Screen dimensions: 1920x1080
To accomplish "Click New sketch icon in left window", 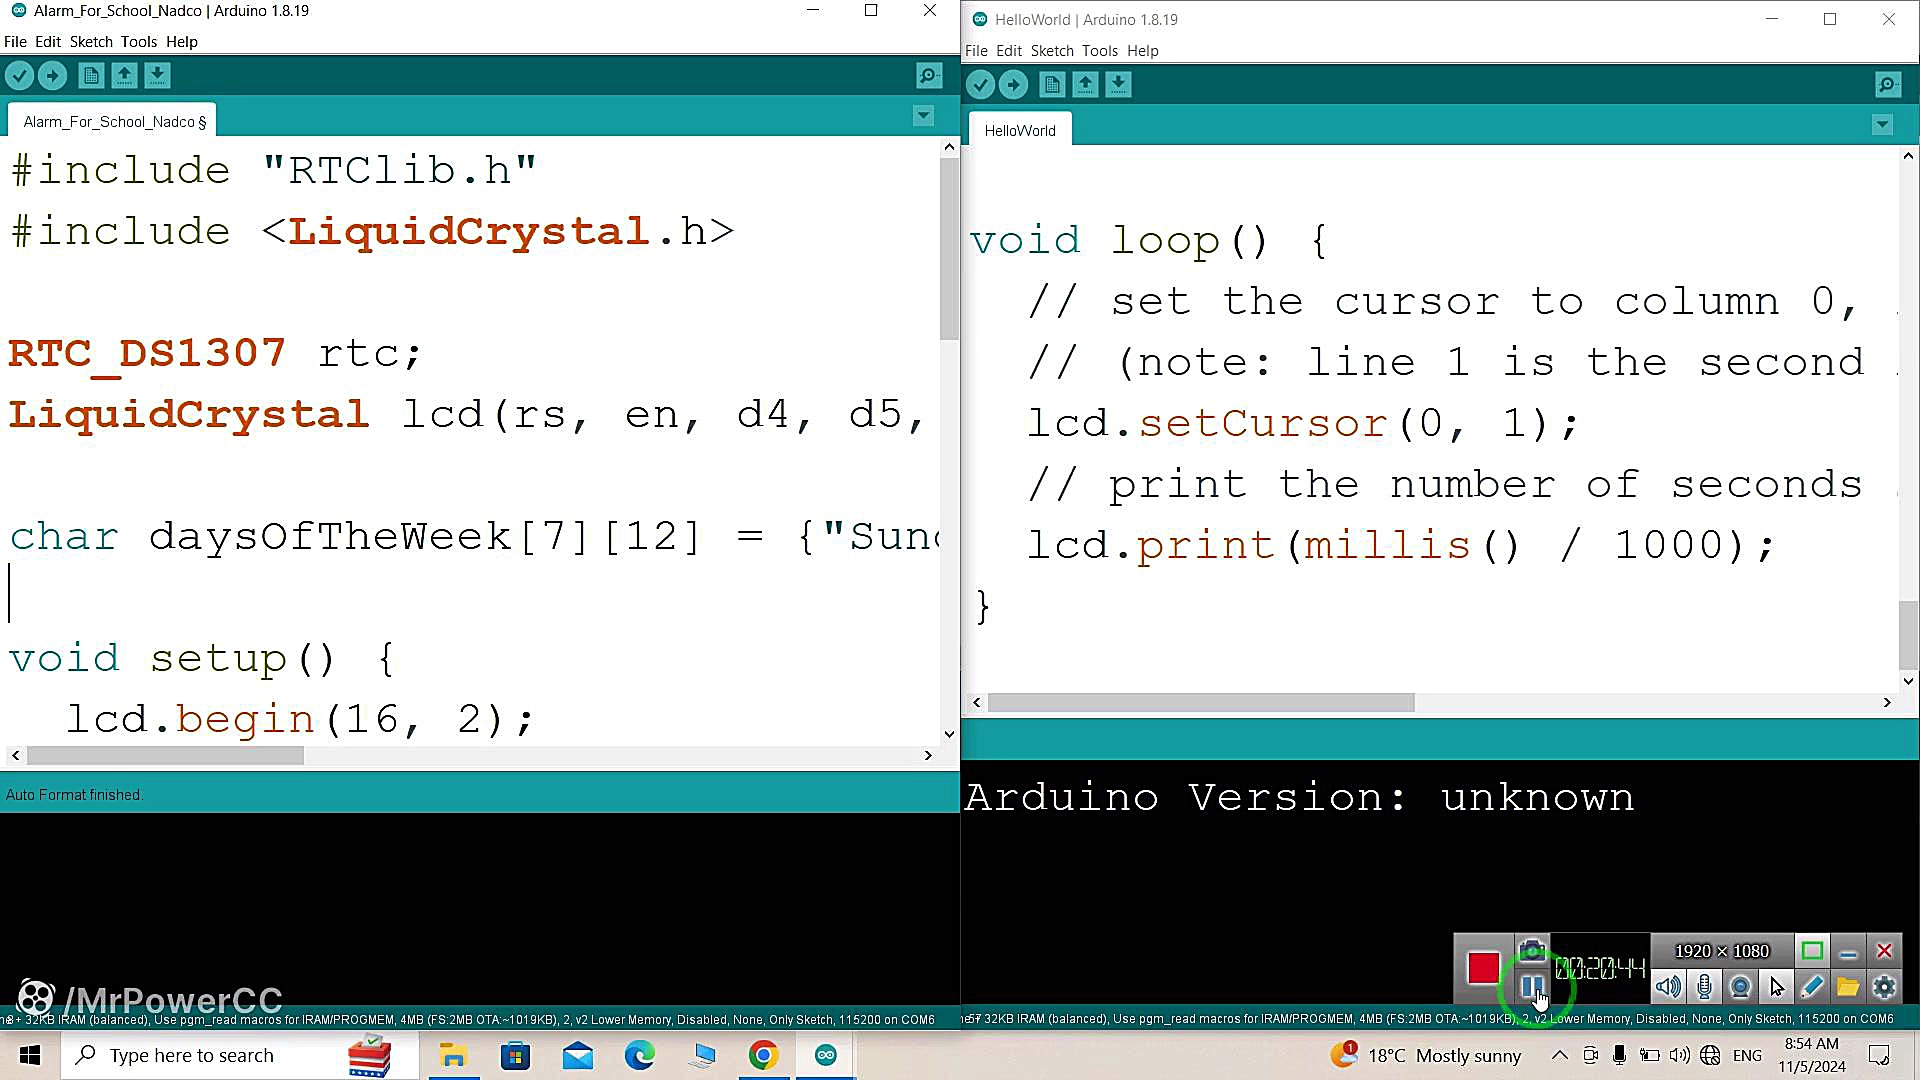I will click(91, 76).
